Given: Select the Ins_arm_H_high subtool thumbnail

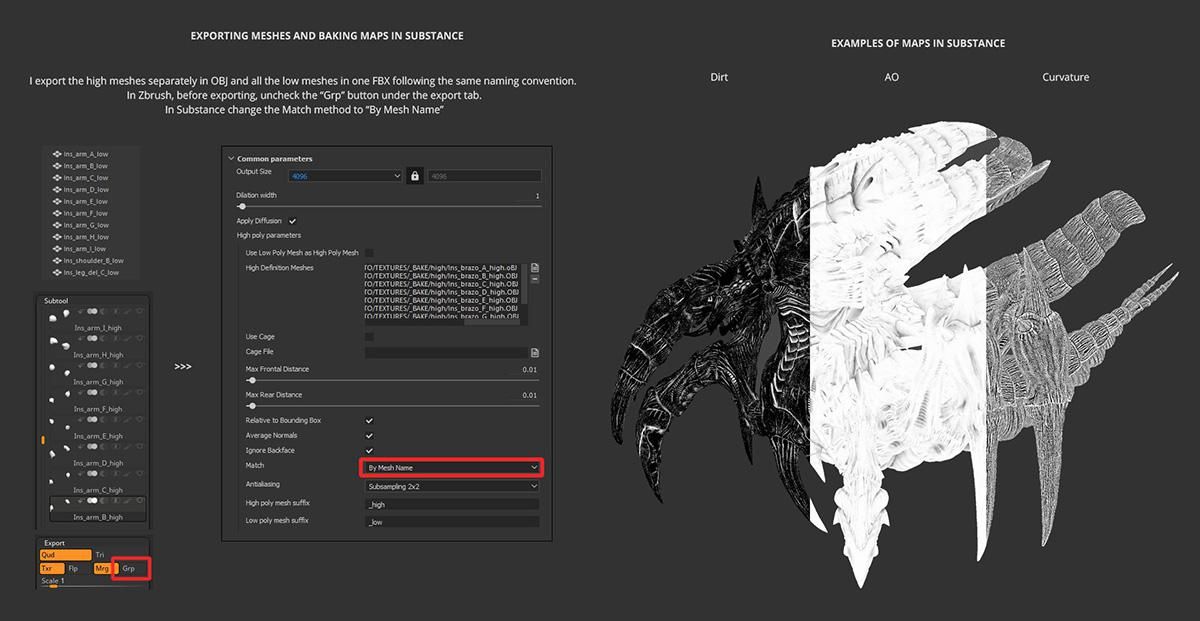Looking at the screenshot, I should click(x=58, y=344).
